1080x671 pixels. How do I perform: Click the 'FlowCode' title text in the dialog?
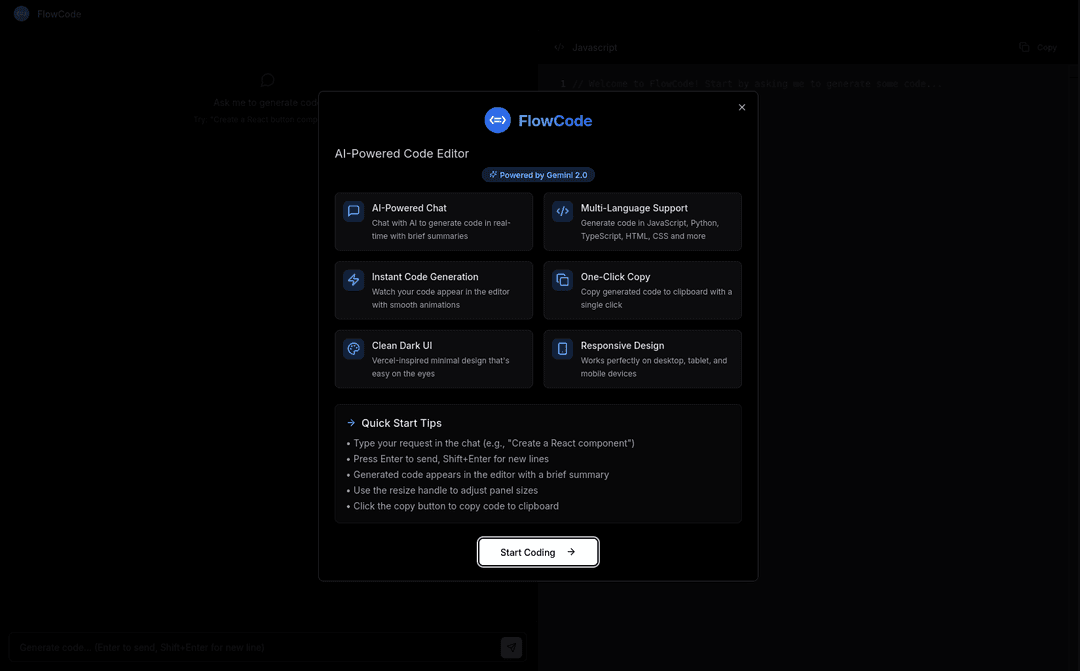555,121
